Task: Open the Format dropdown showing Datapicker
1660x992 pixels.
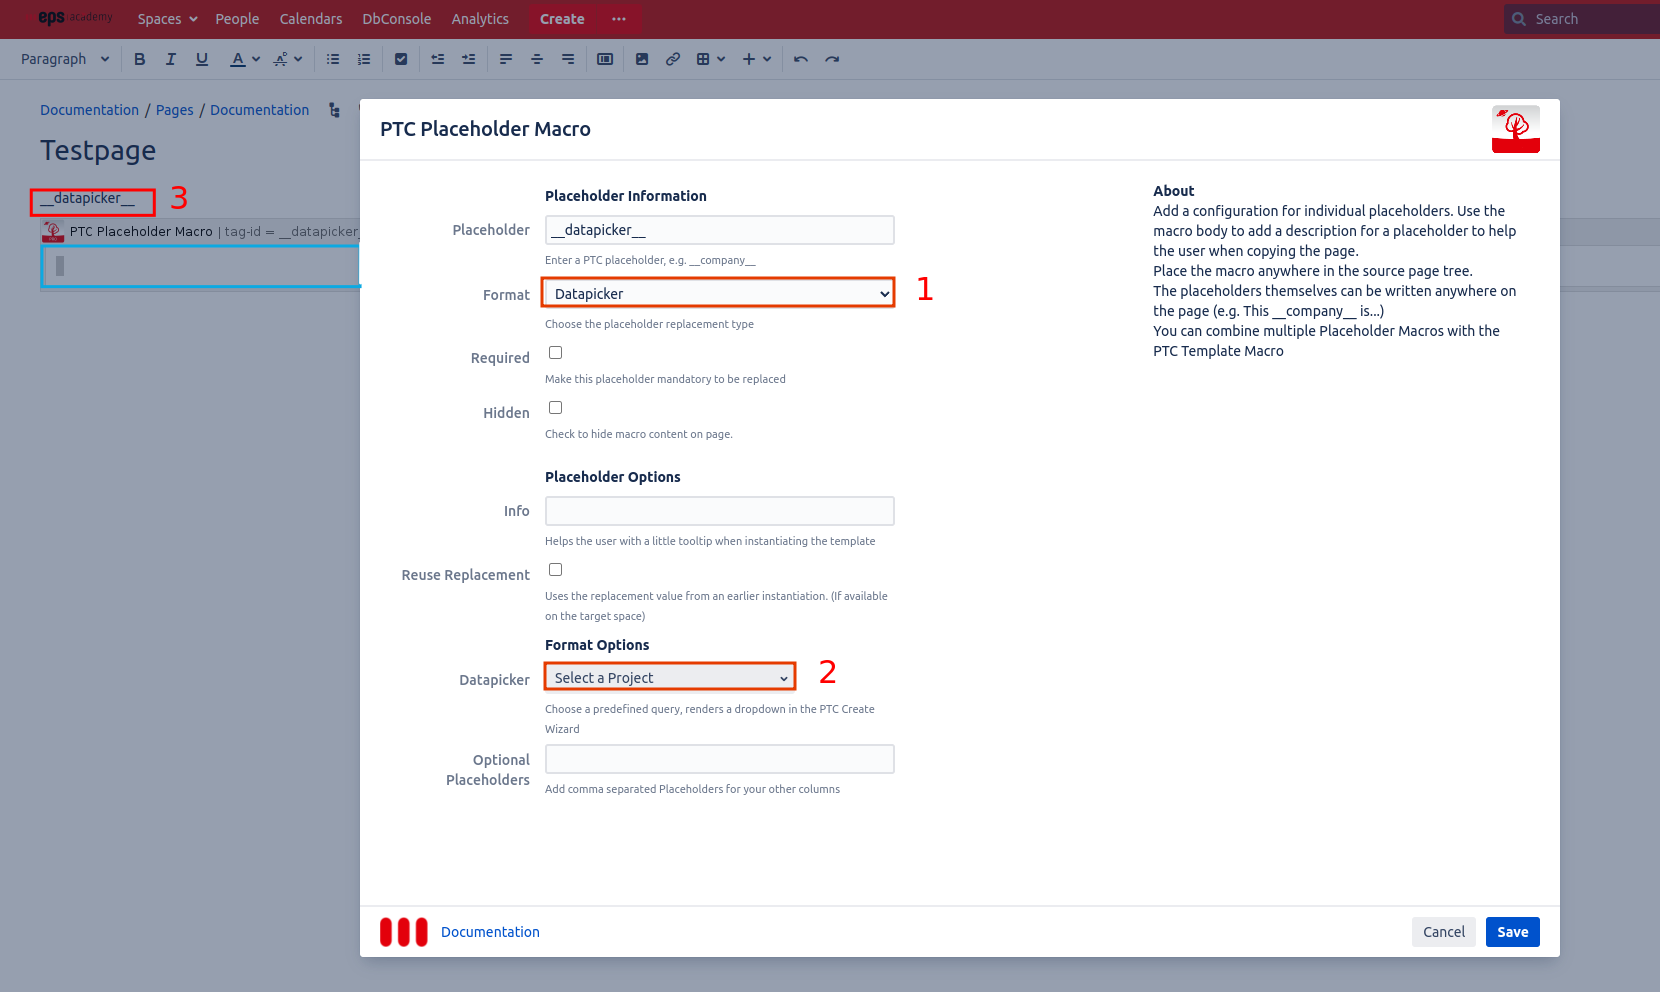Action: tap(718, 293)
